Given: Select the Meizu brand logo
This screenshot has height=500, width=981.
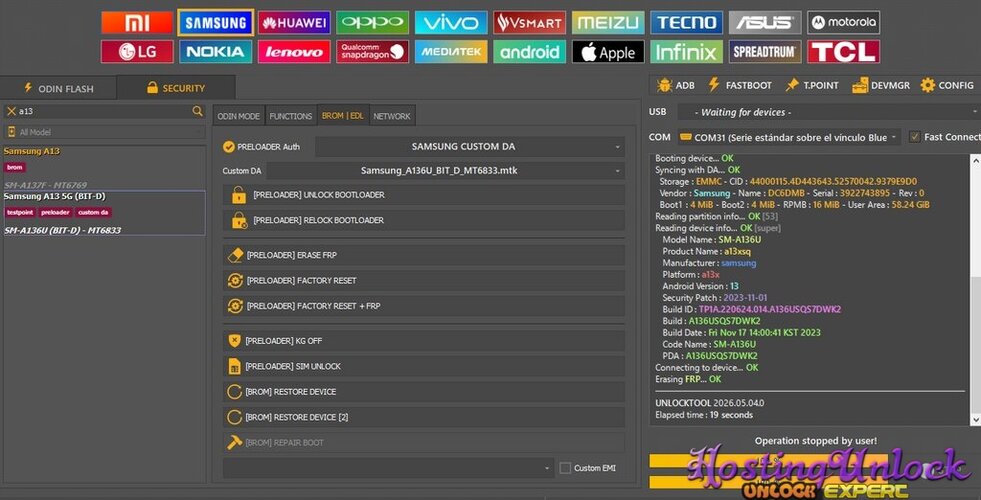Looking at the screenshot, I should [x=607, y=23].
